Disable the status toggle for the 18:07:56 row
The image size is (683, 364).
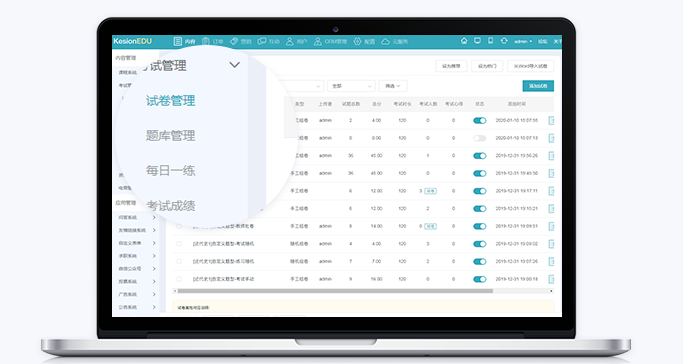480,121
